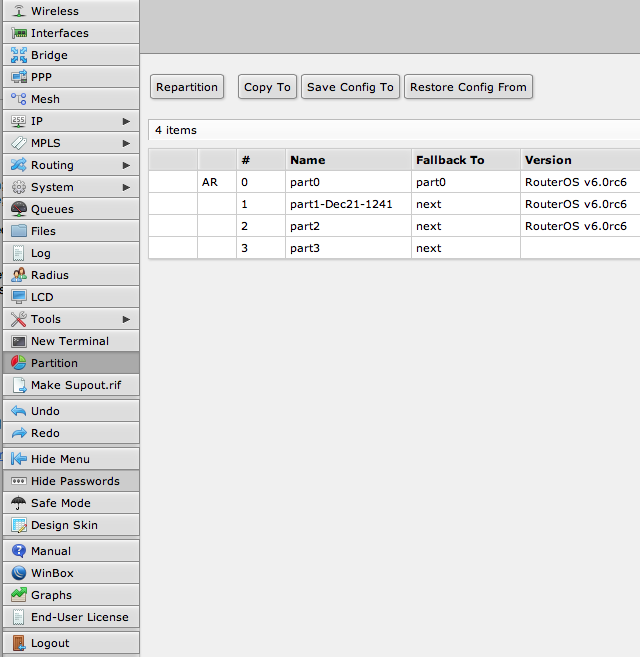Select the part3 partition name
The height and width of the screenshot is (657, 640).
[x=305, y=248]
